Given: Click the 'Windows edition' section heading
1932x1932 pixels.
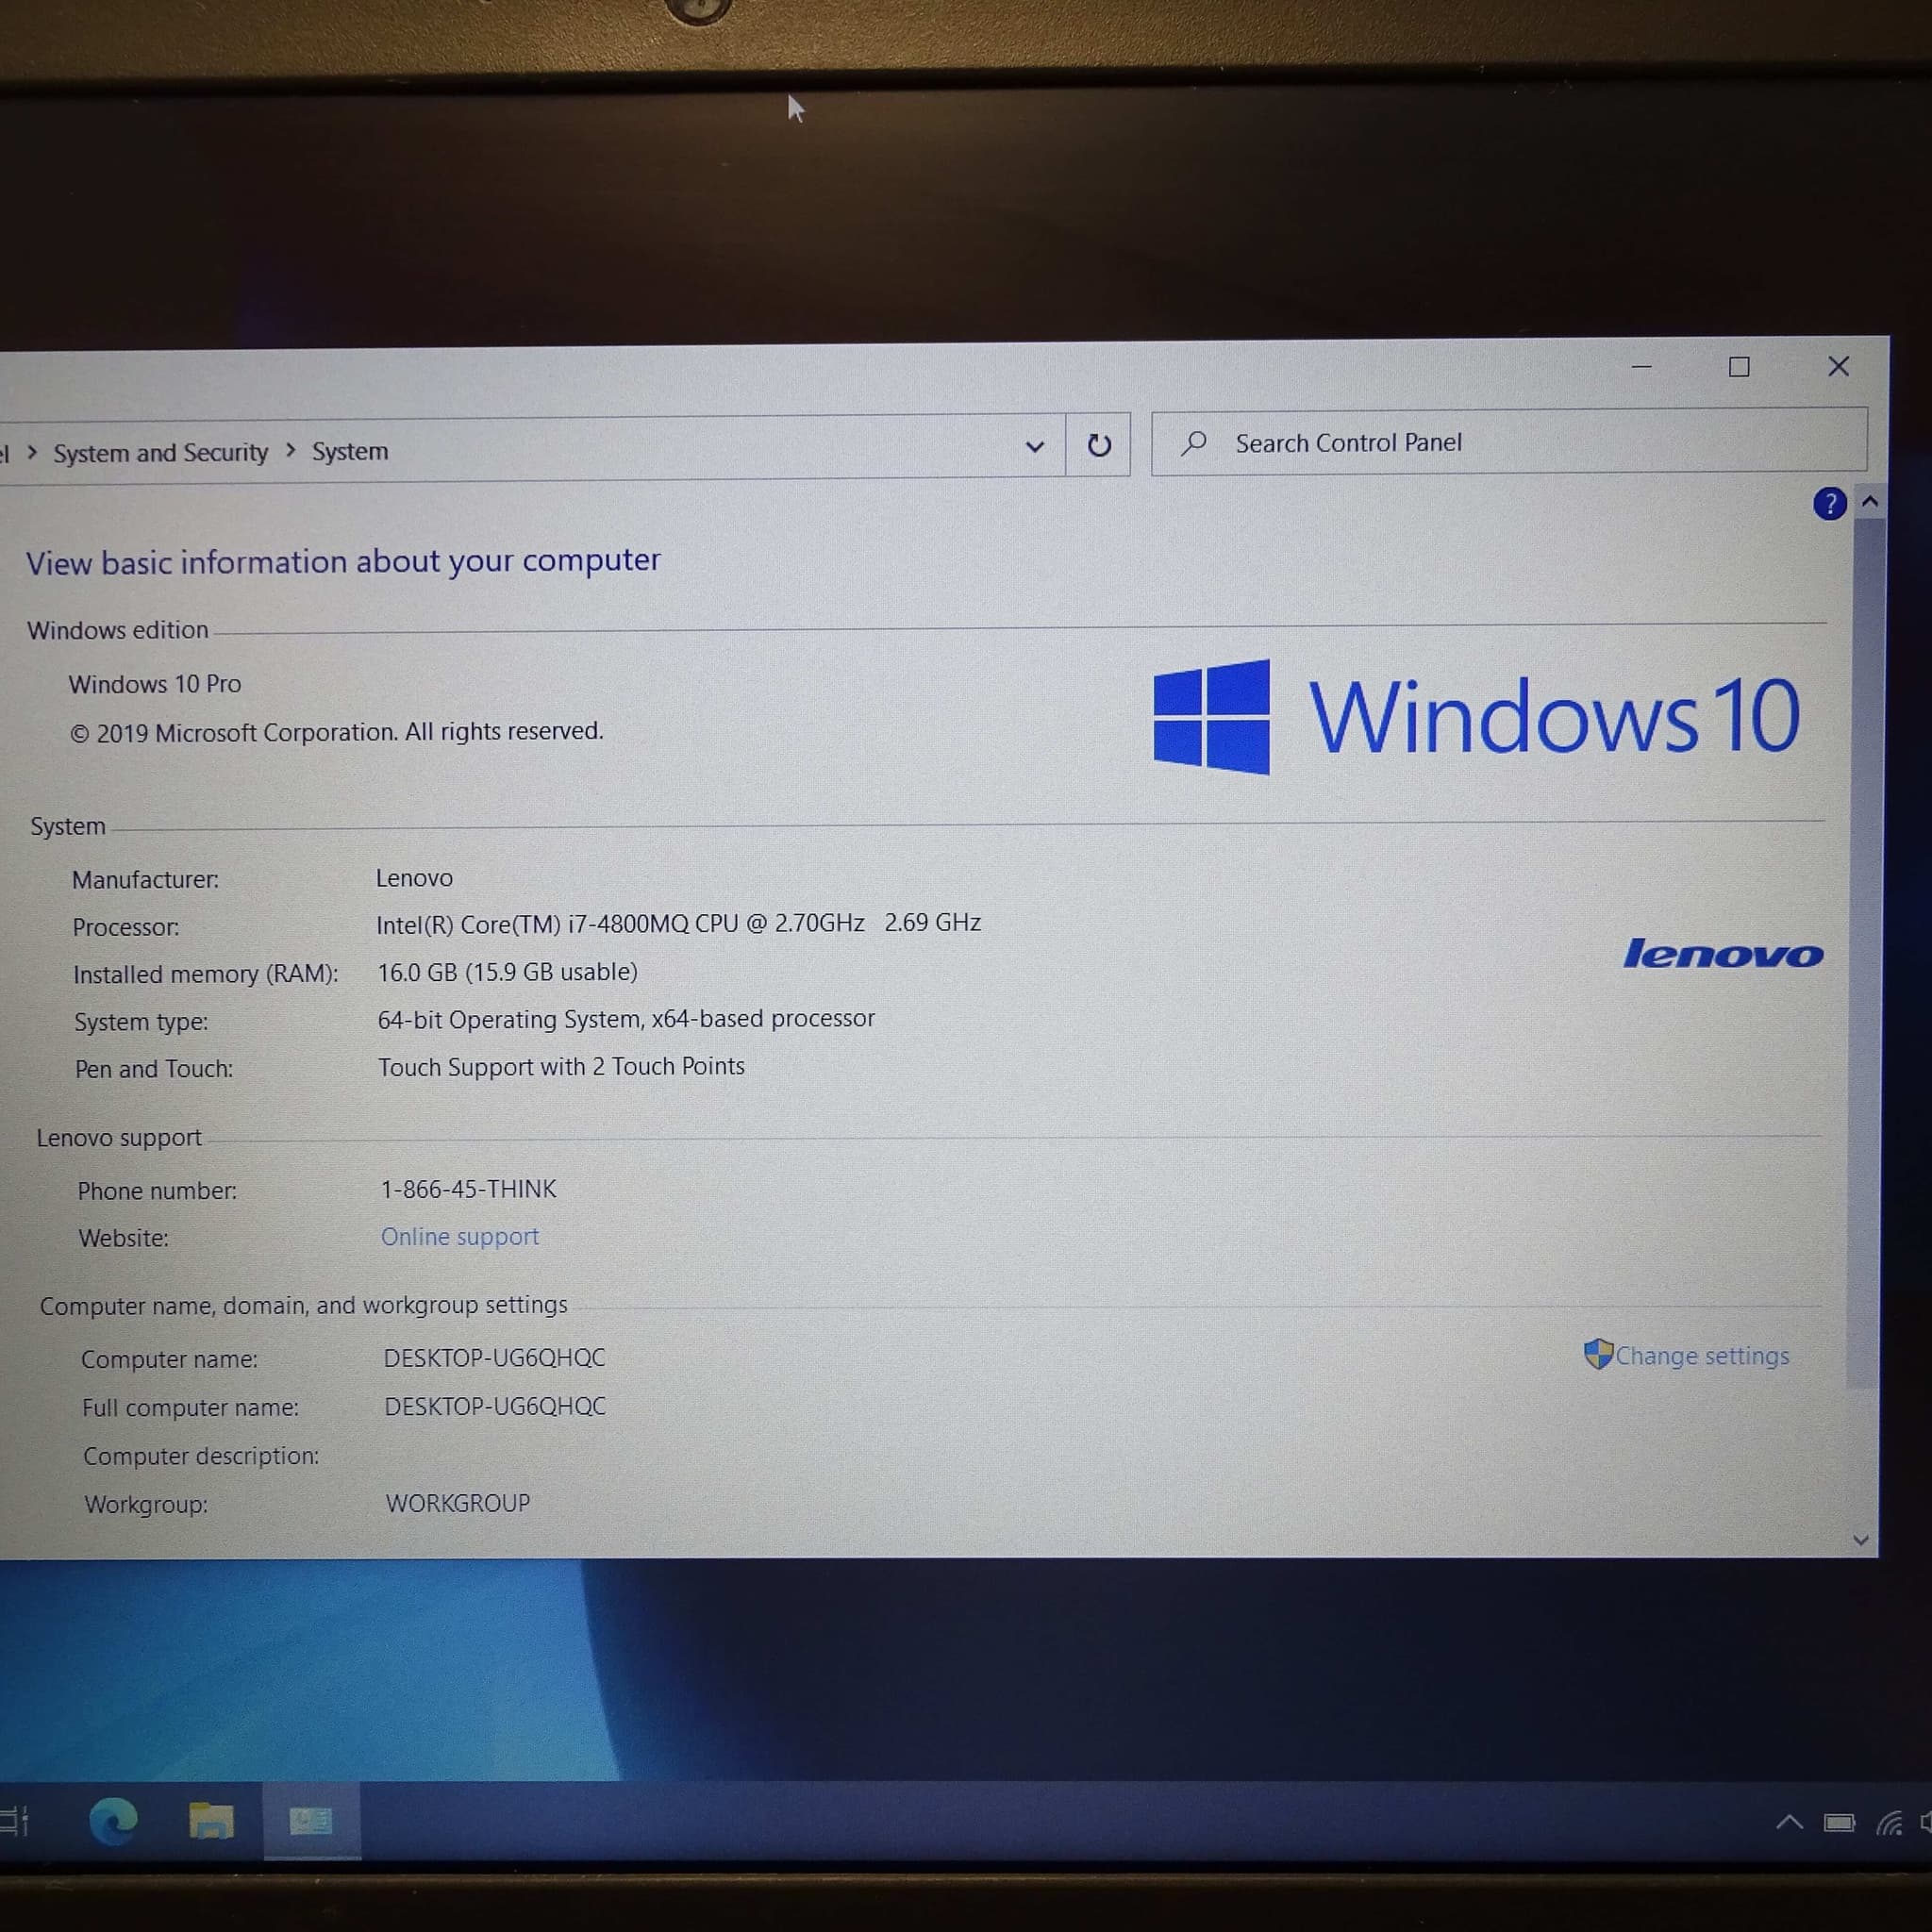Looking at the screenshot, I should (118, 630).
